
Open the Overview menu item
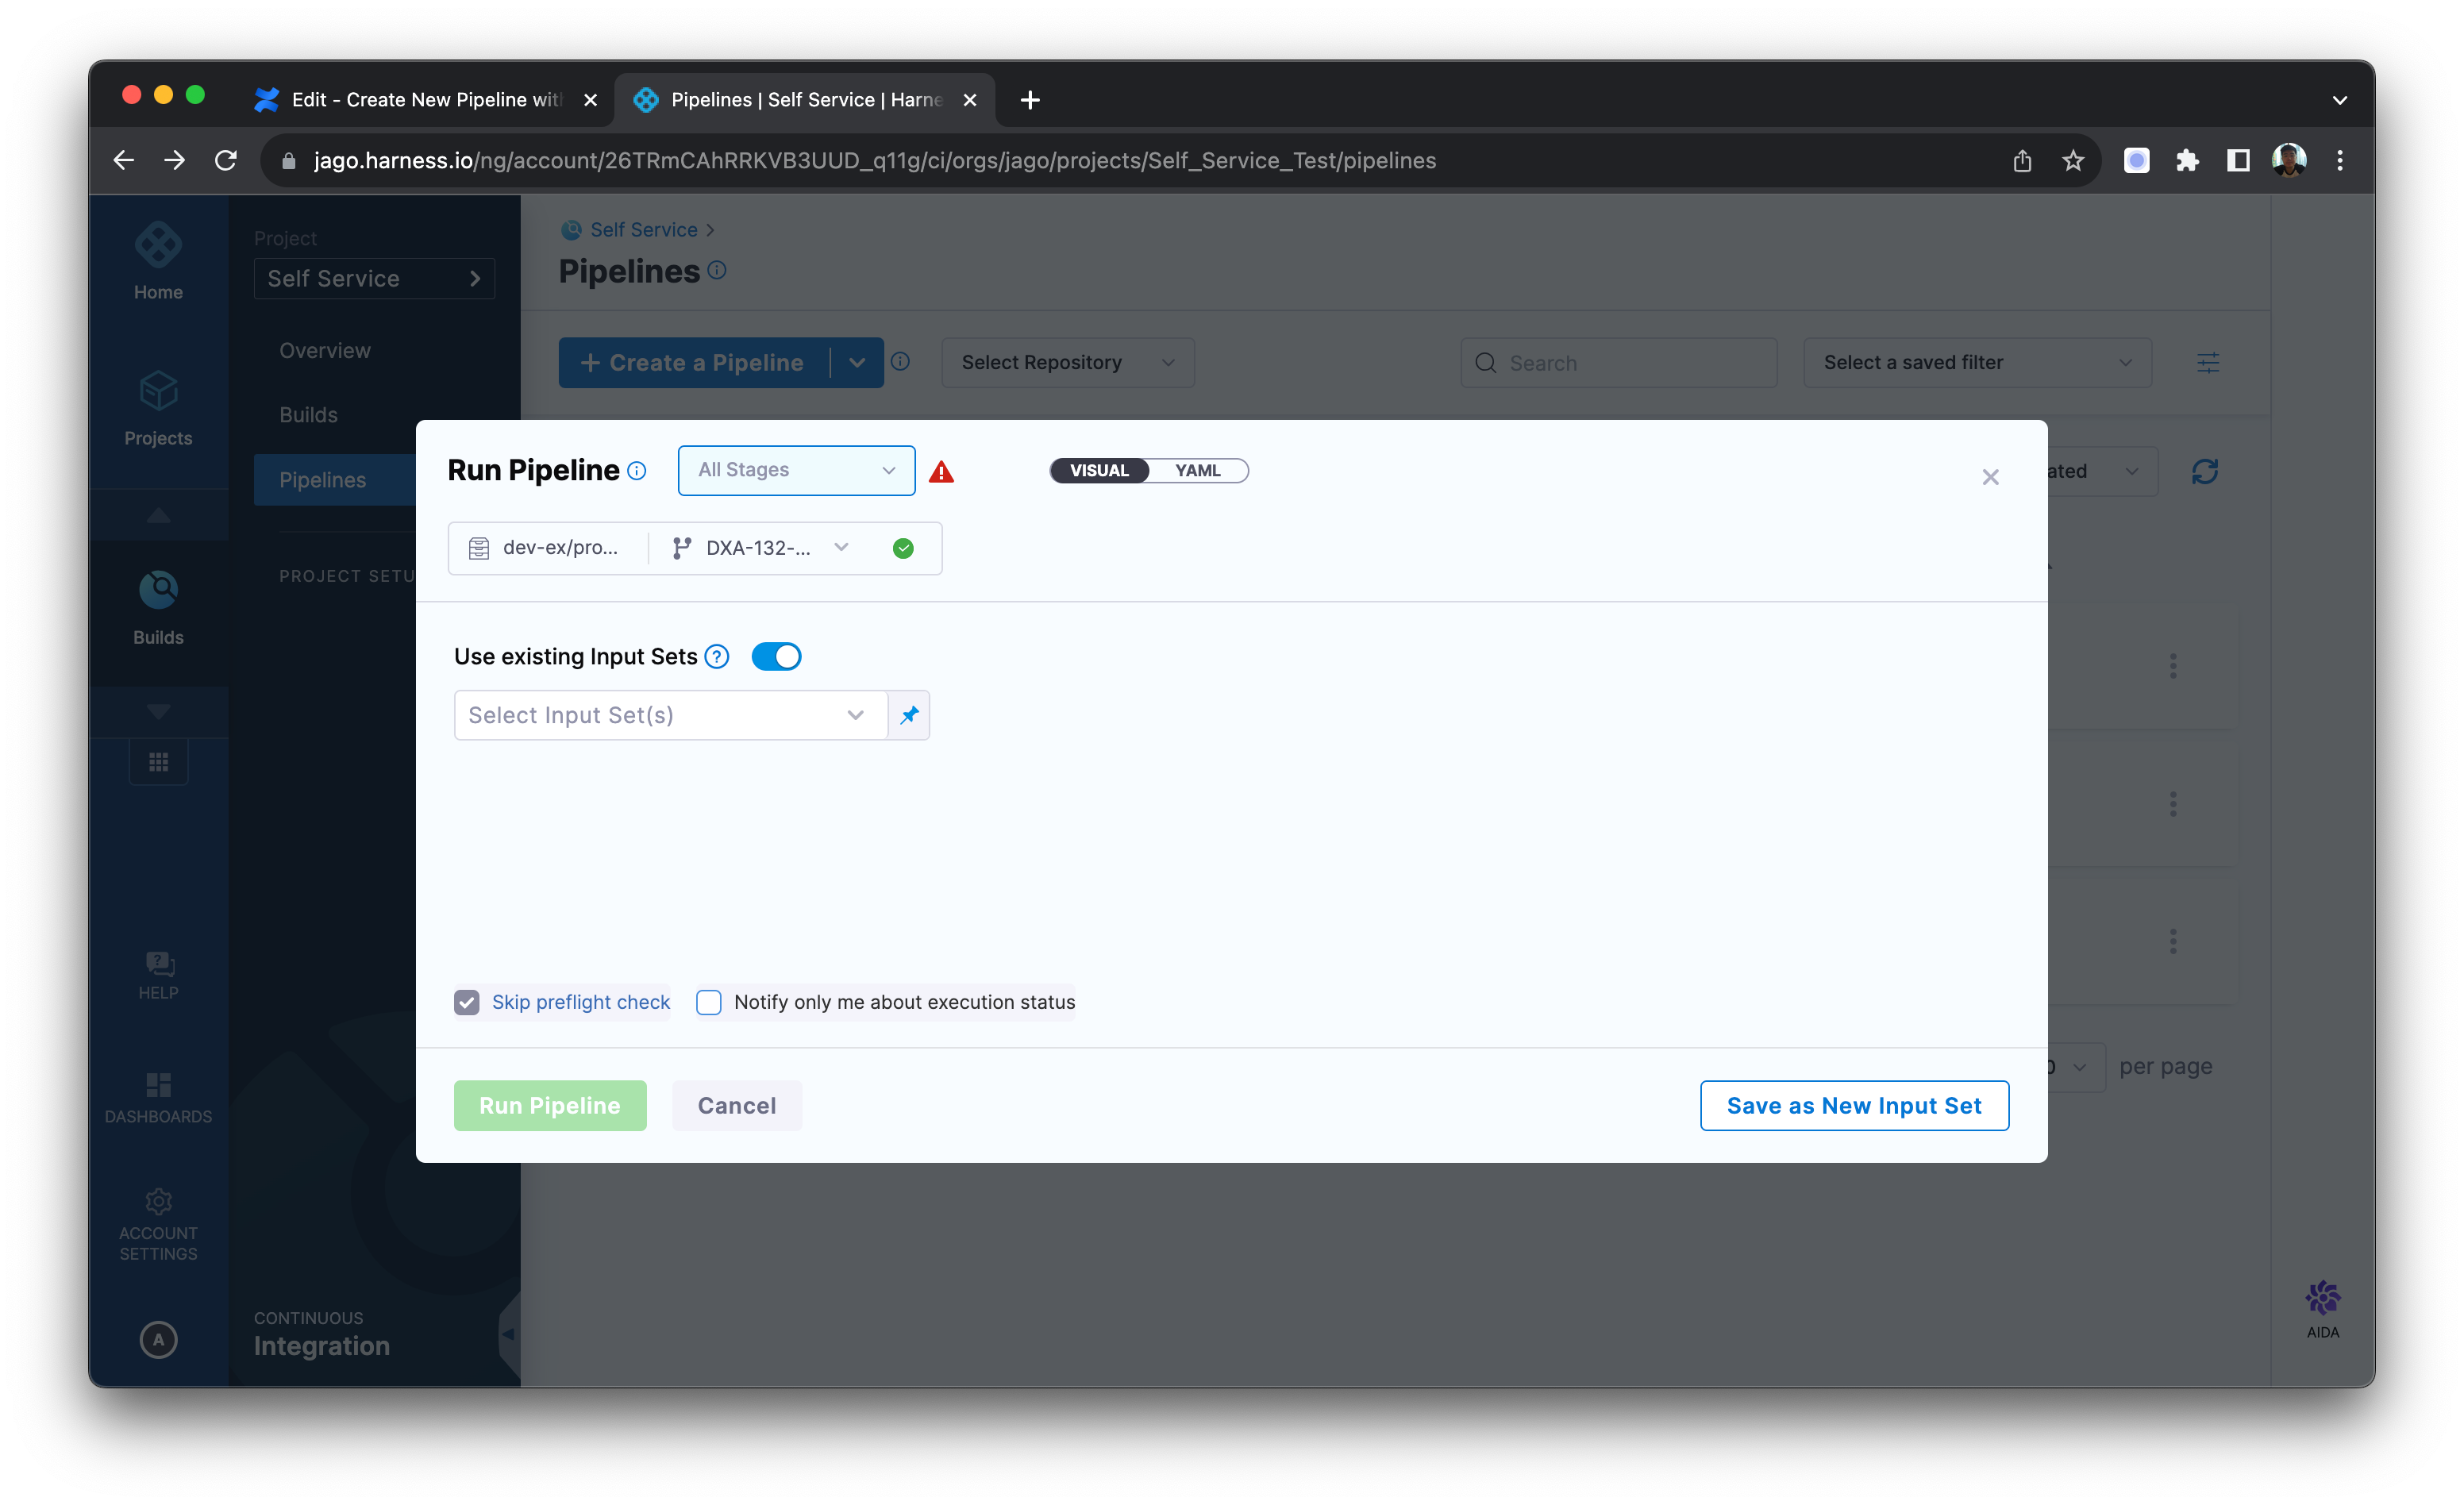pos(325,350)
